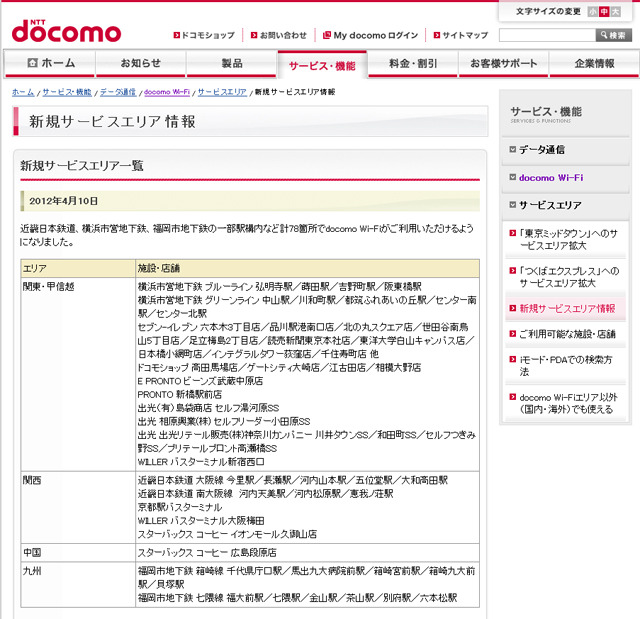Viewport: 640px width, 619px height.
Task: Open iモード・PDAでの検索方法 link
Action: (566, 366)
